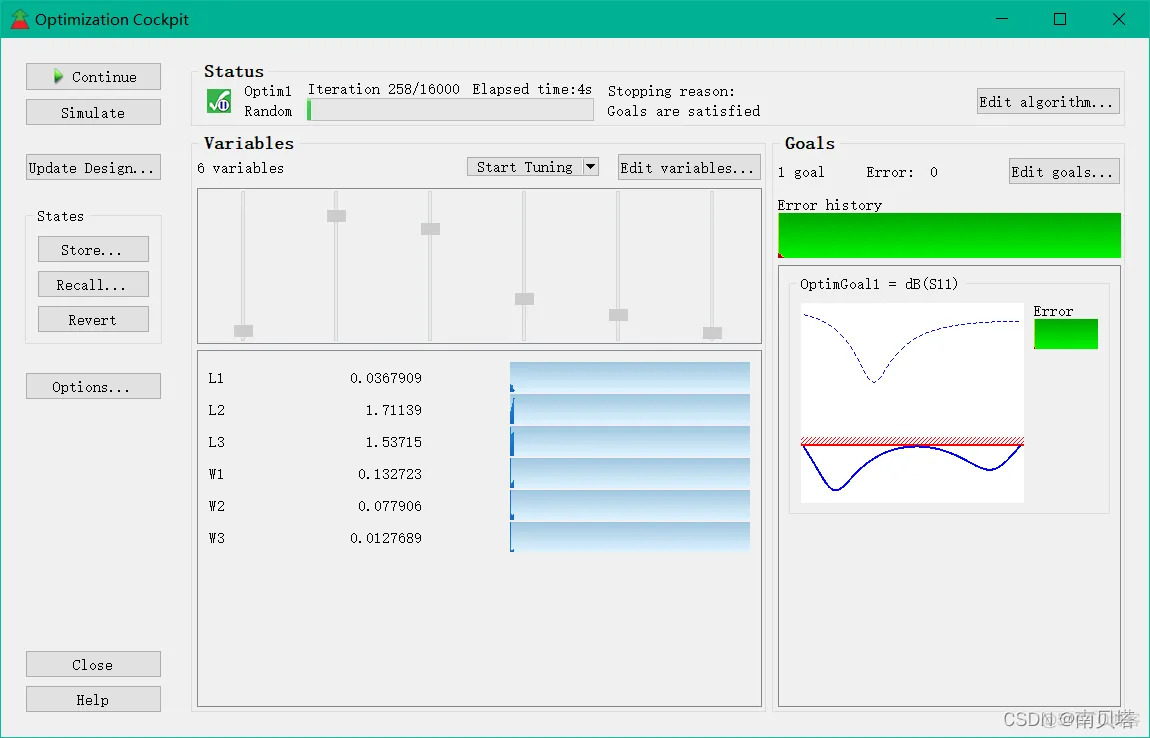Click the OptimGoal1 = dB(S11) label
Image resolution: width=1150 pixels, height=738 pixels.
879,284
